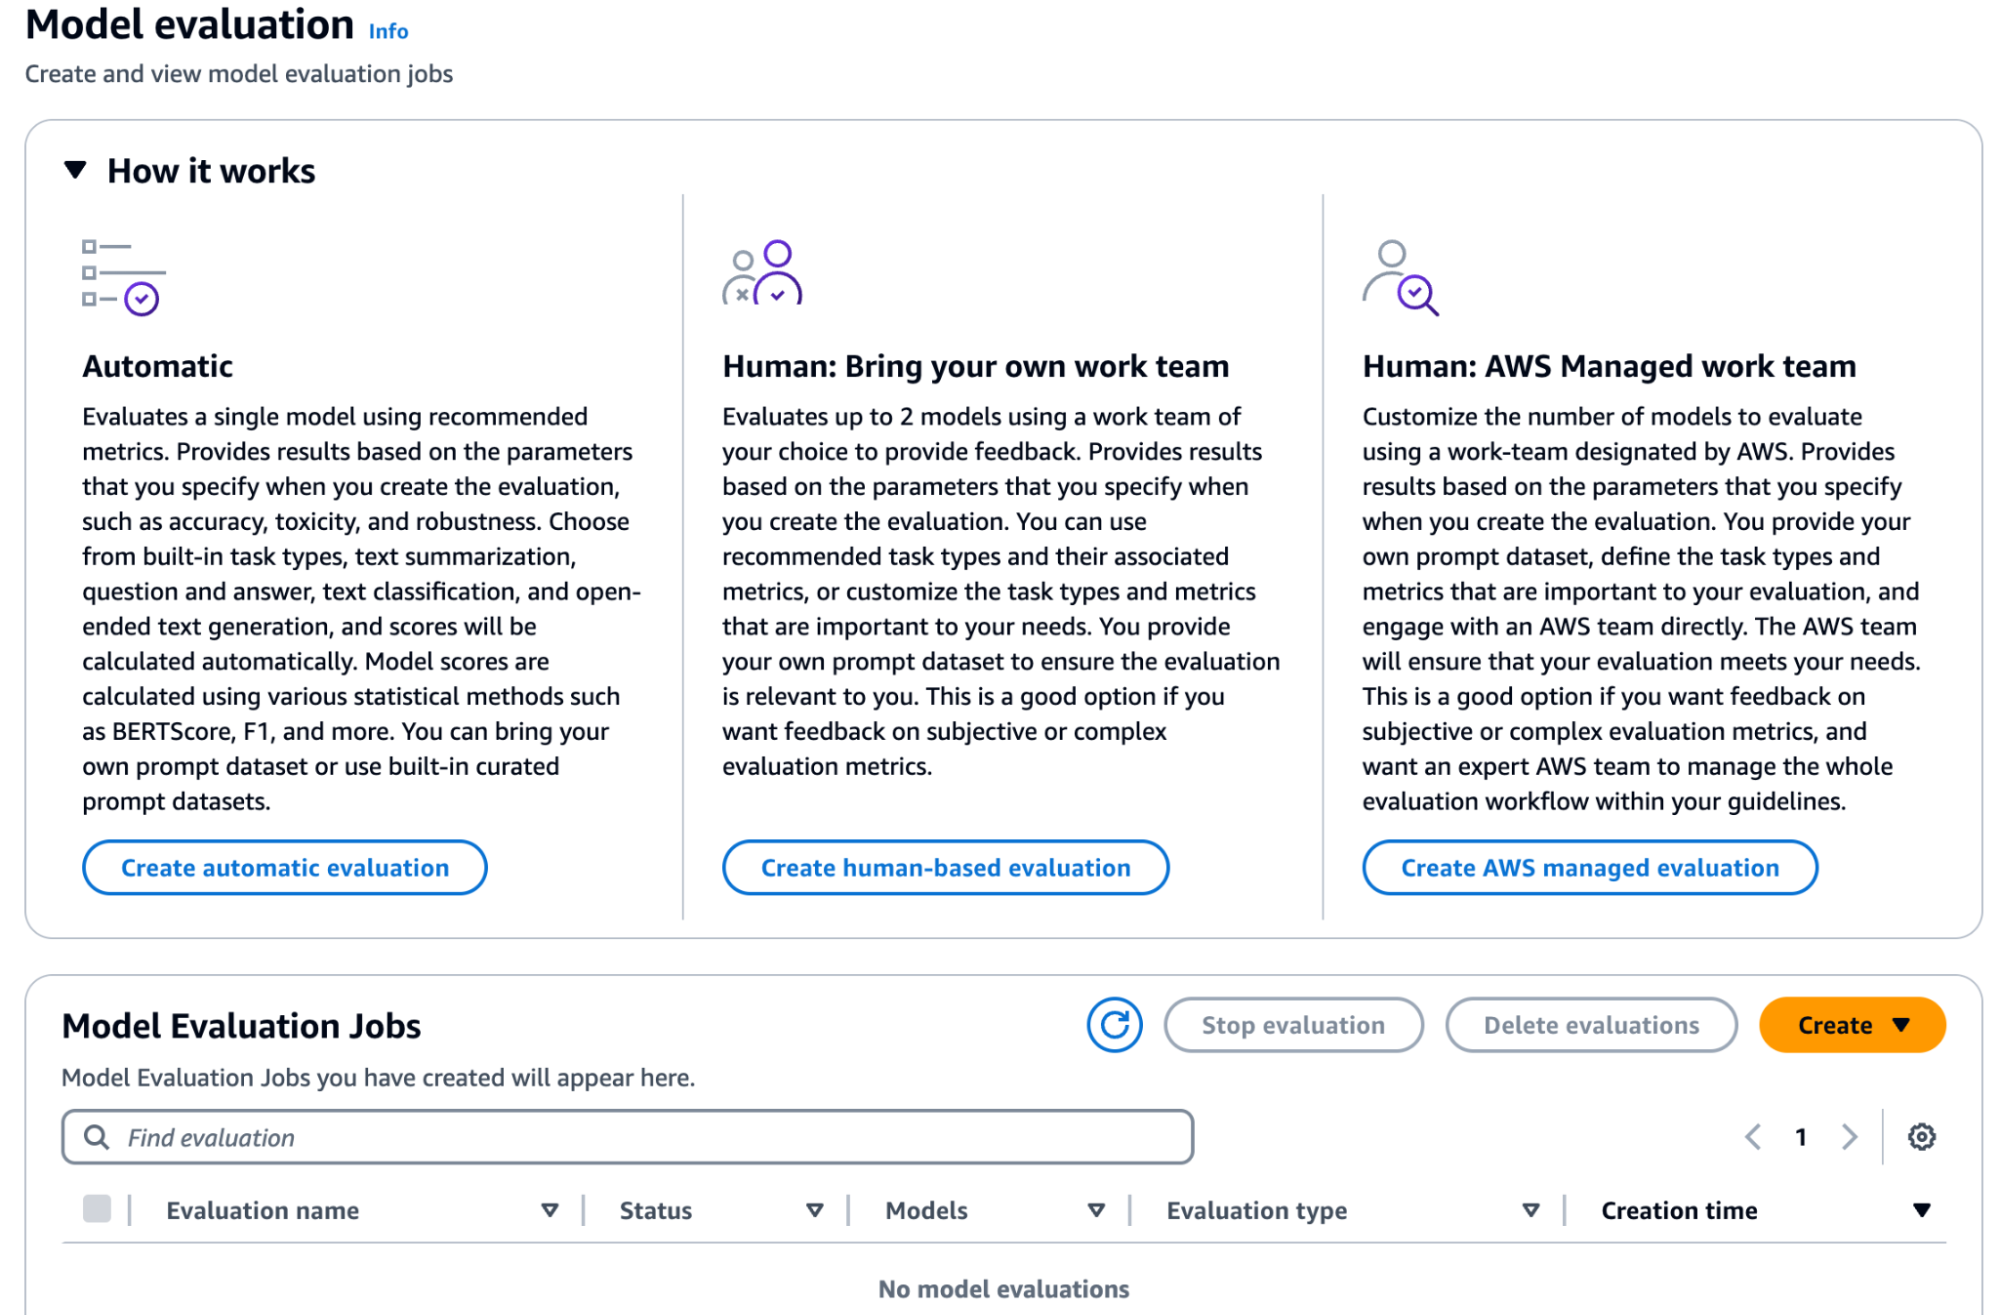1999x1315 pixels.
Task: Sort by the Evaluation type column arrow
Action: click(1530, 1210)
